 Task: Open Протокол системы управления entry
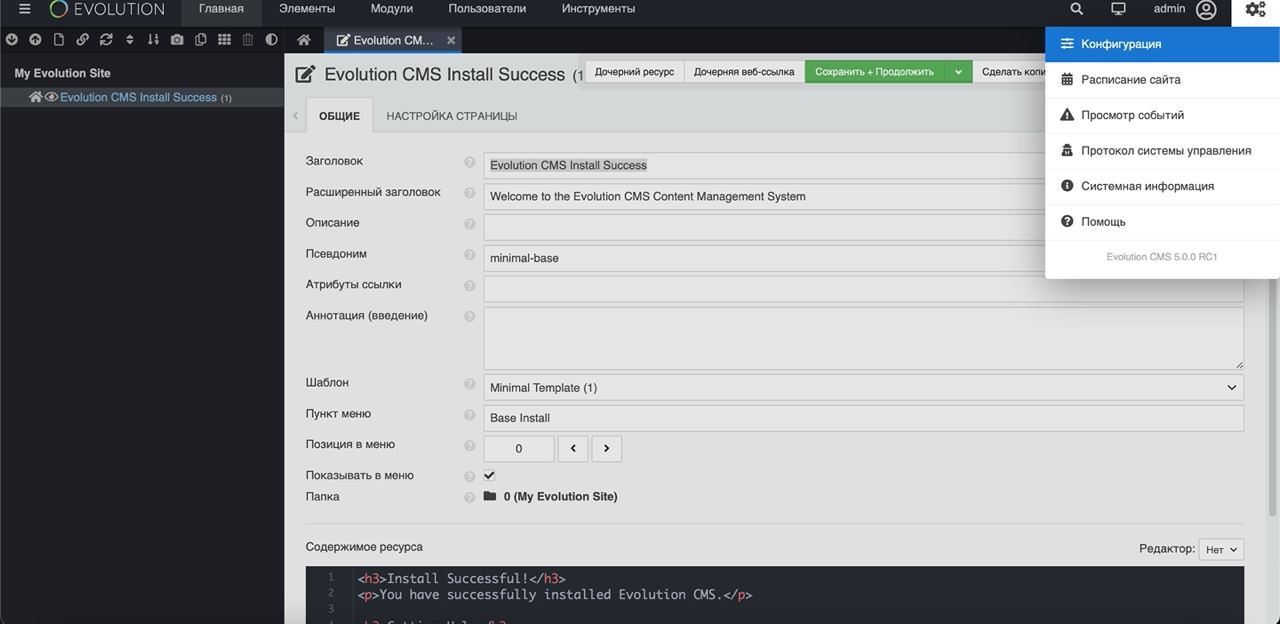(x=1162, y=150)
